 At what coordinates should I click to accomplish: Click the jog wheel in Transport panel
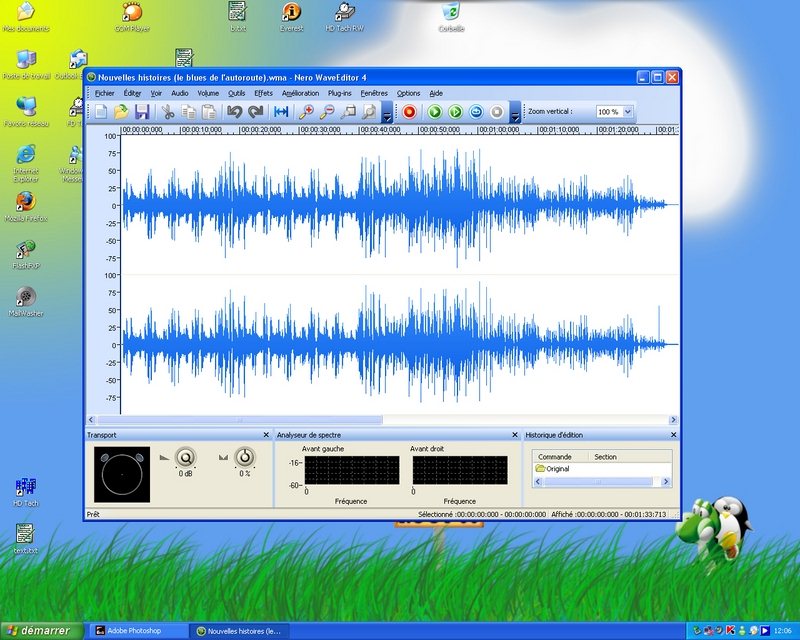(x=122, y=475)
